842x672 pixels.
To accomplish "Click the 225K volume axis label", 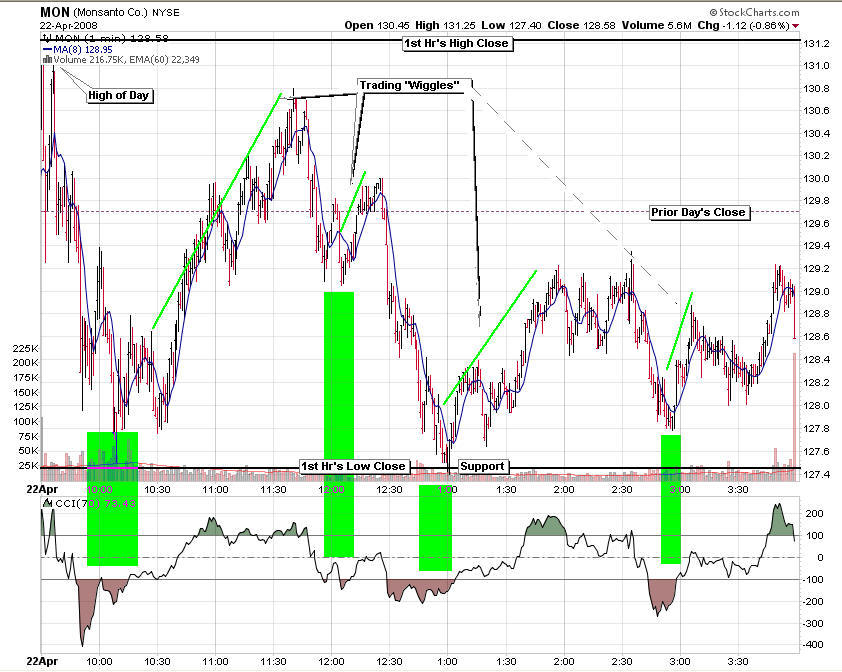I will 26,349.
